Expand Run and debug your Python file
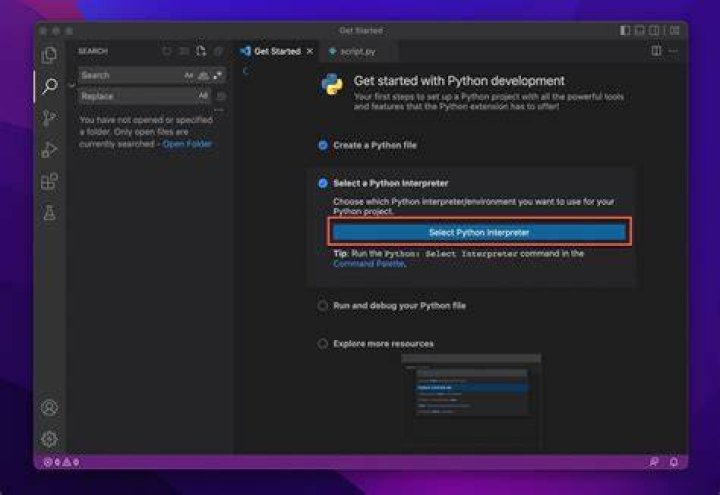Screen dimensions: 720x495 (x=399, y=306)
